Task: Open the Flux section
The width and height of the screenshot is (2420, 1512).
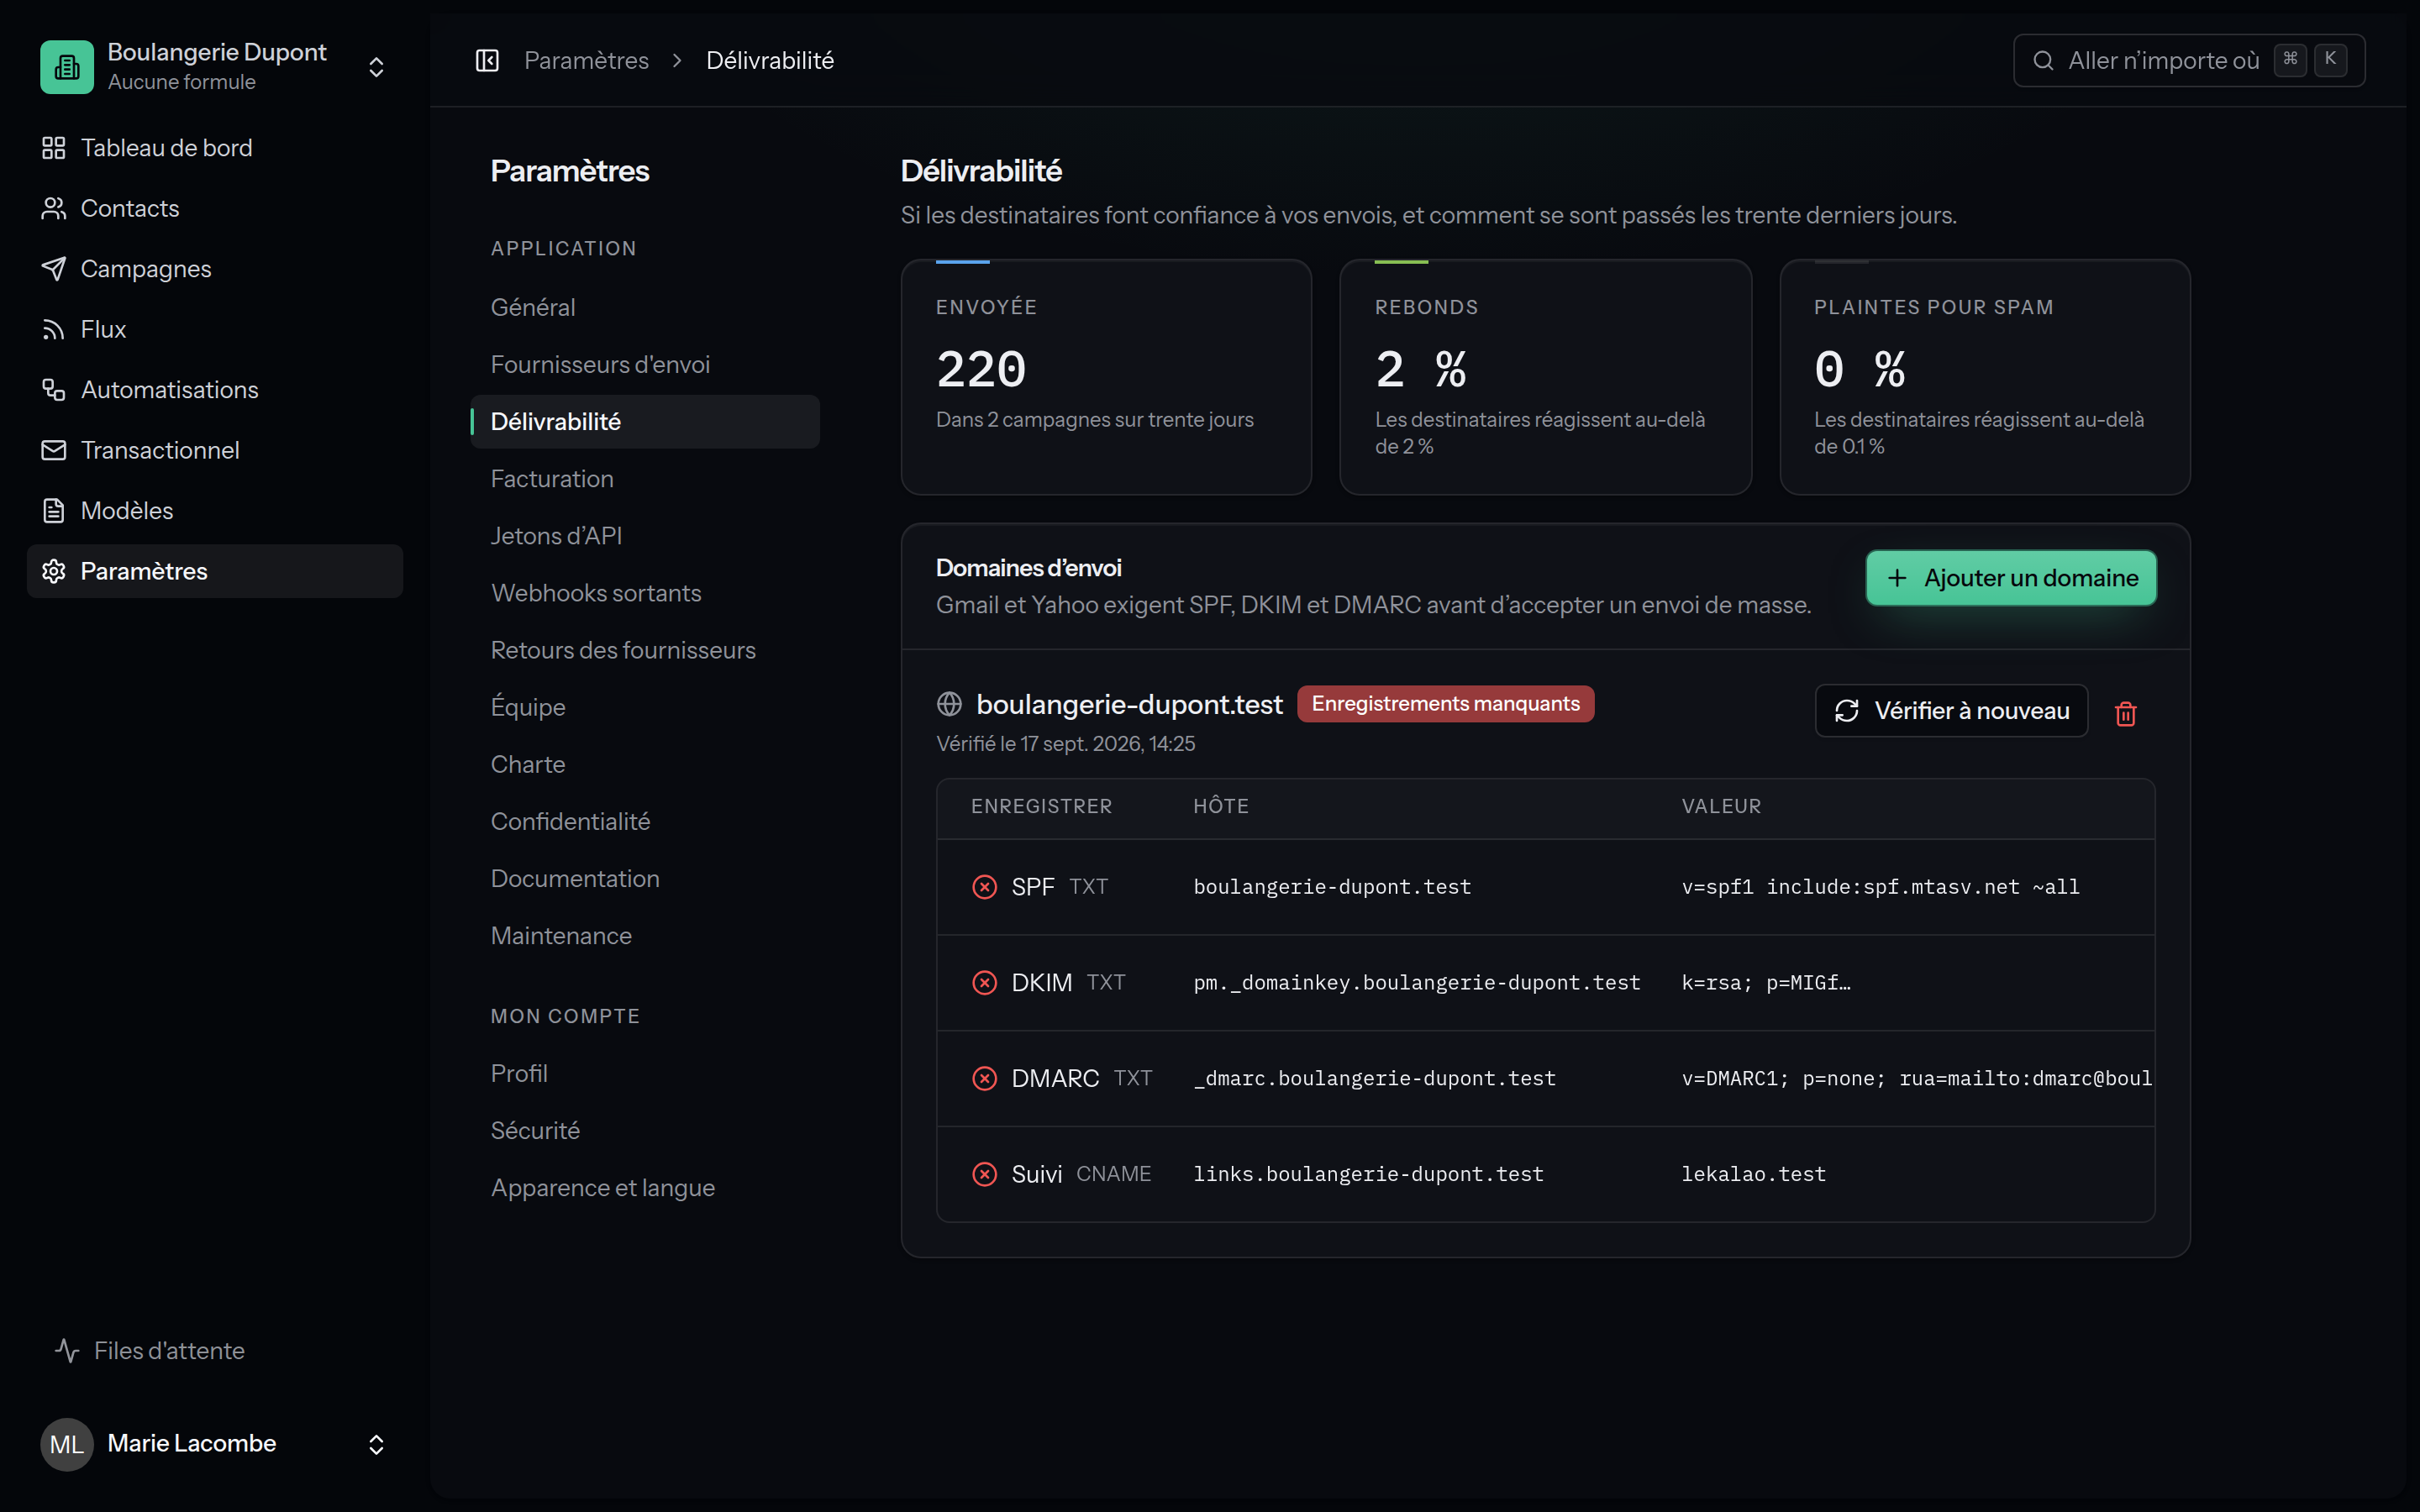Action: (x=215, y=329)
